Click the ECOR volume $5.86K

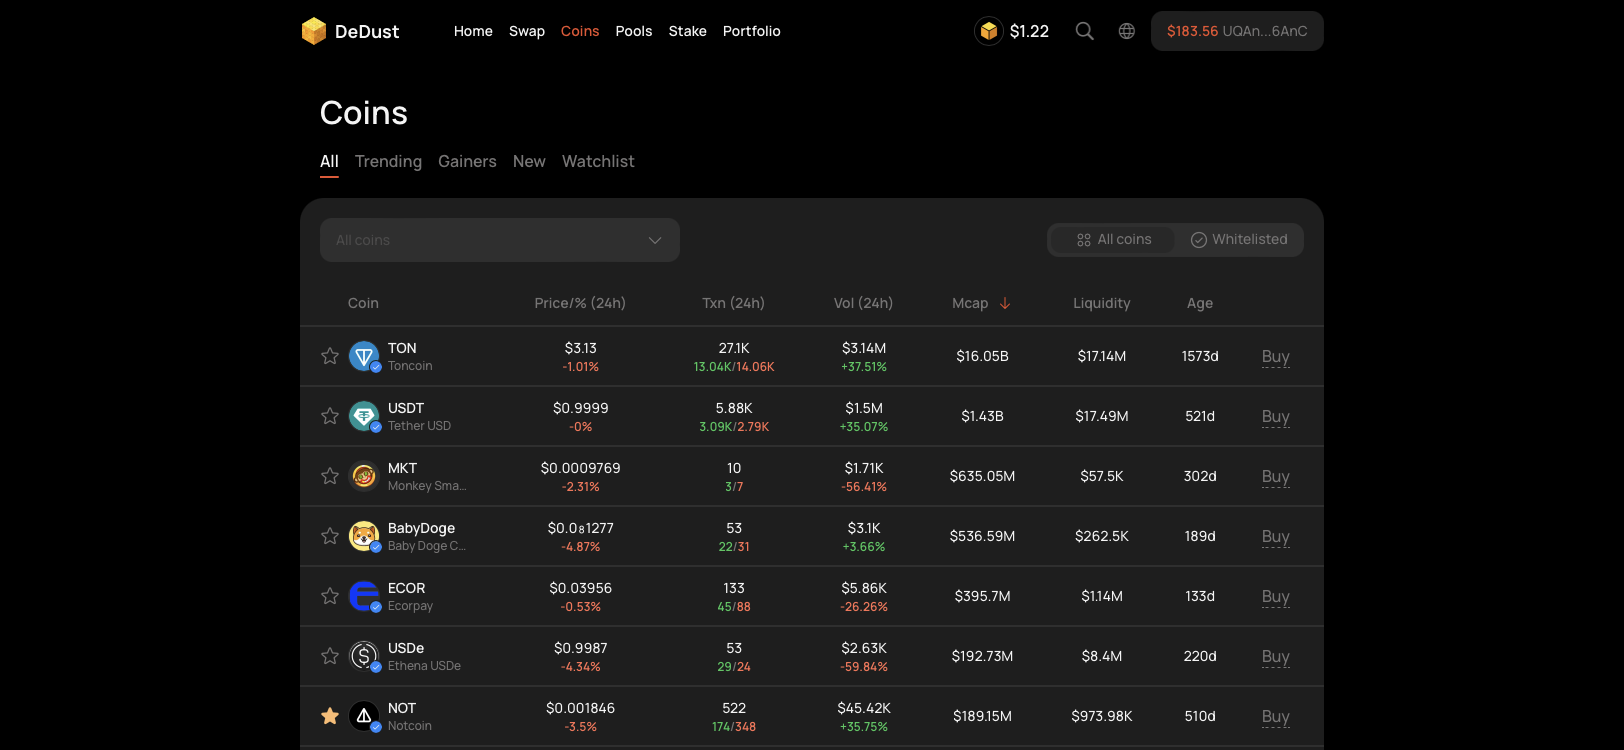tap(864, 588)
